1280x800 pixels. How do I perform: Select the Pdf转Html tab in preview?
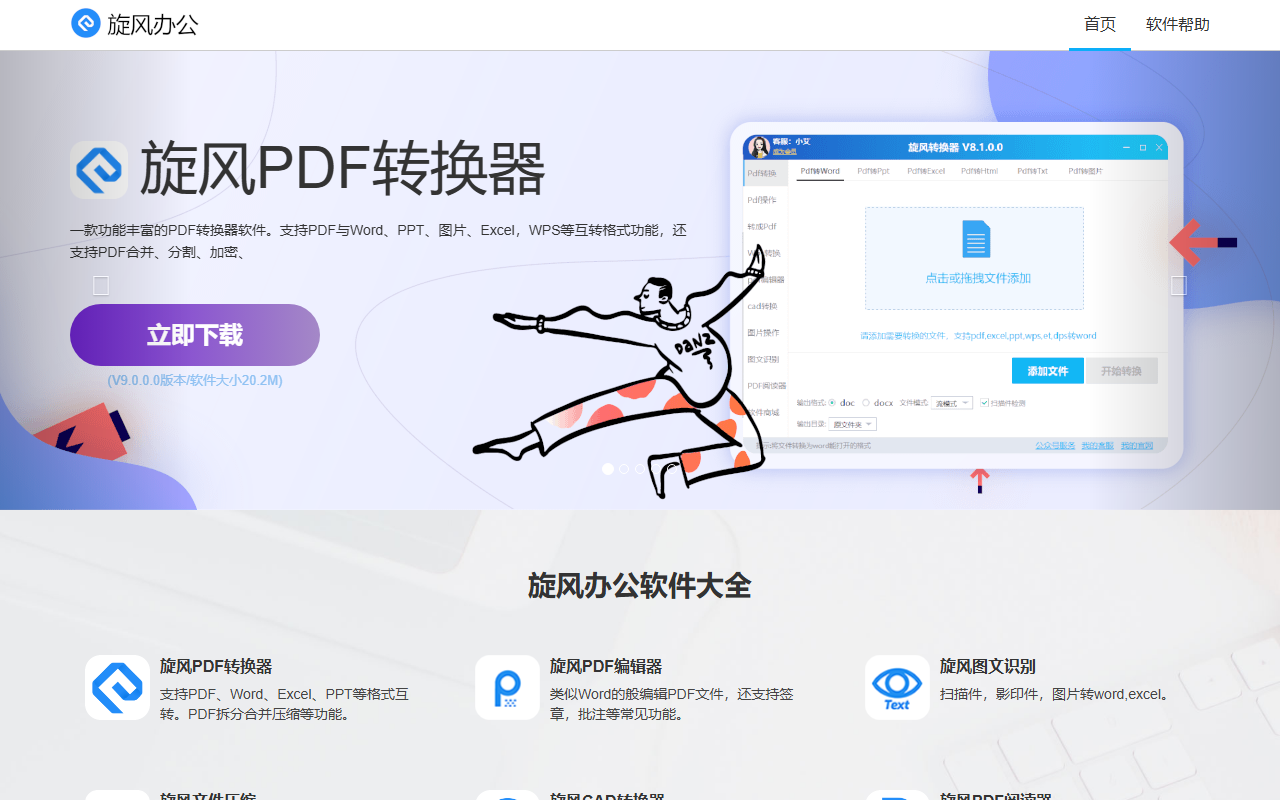coord(980,171)
